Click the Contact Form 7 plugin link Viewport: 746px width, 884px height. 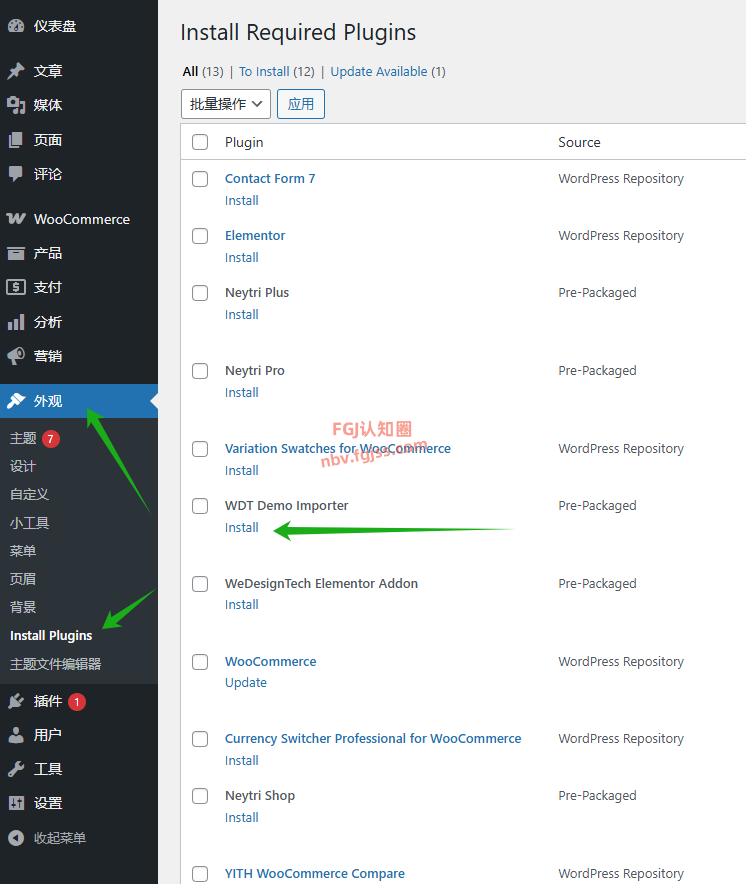(x=270, y=179)
